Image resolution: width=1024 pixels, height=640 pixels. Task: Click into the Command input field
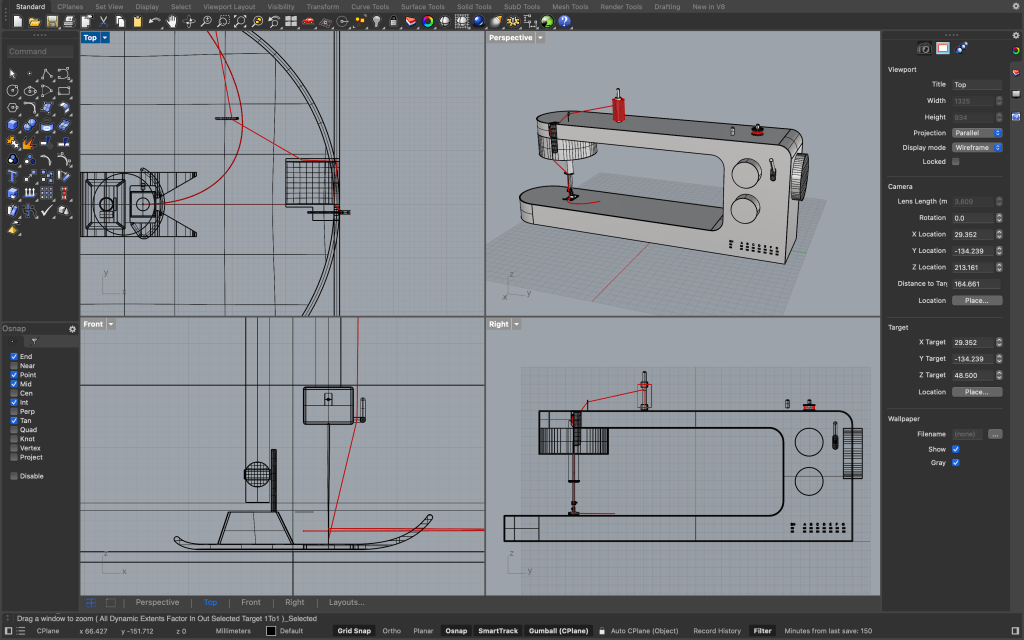click(40, 51)
